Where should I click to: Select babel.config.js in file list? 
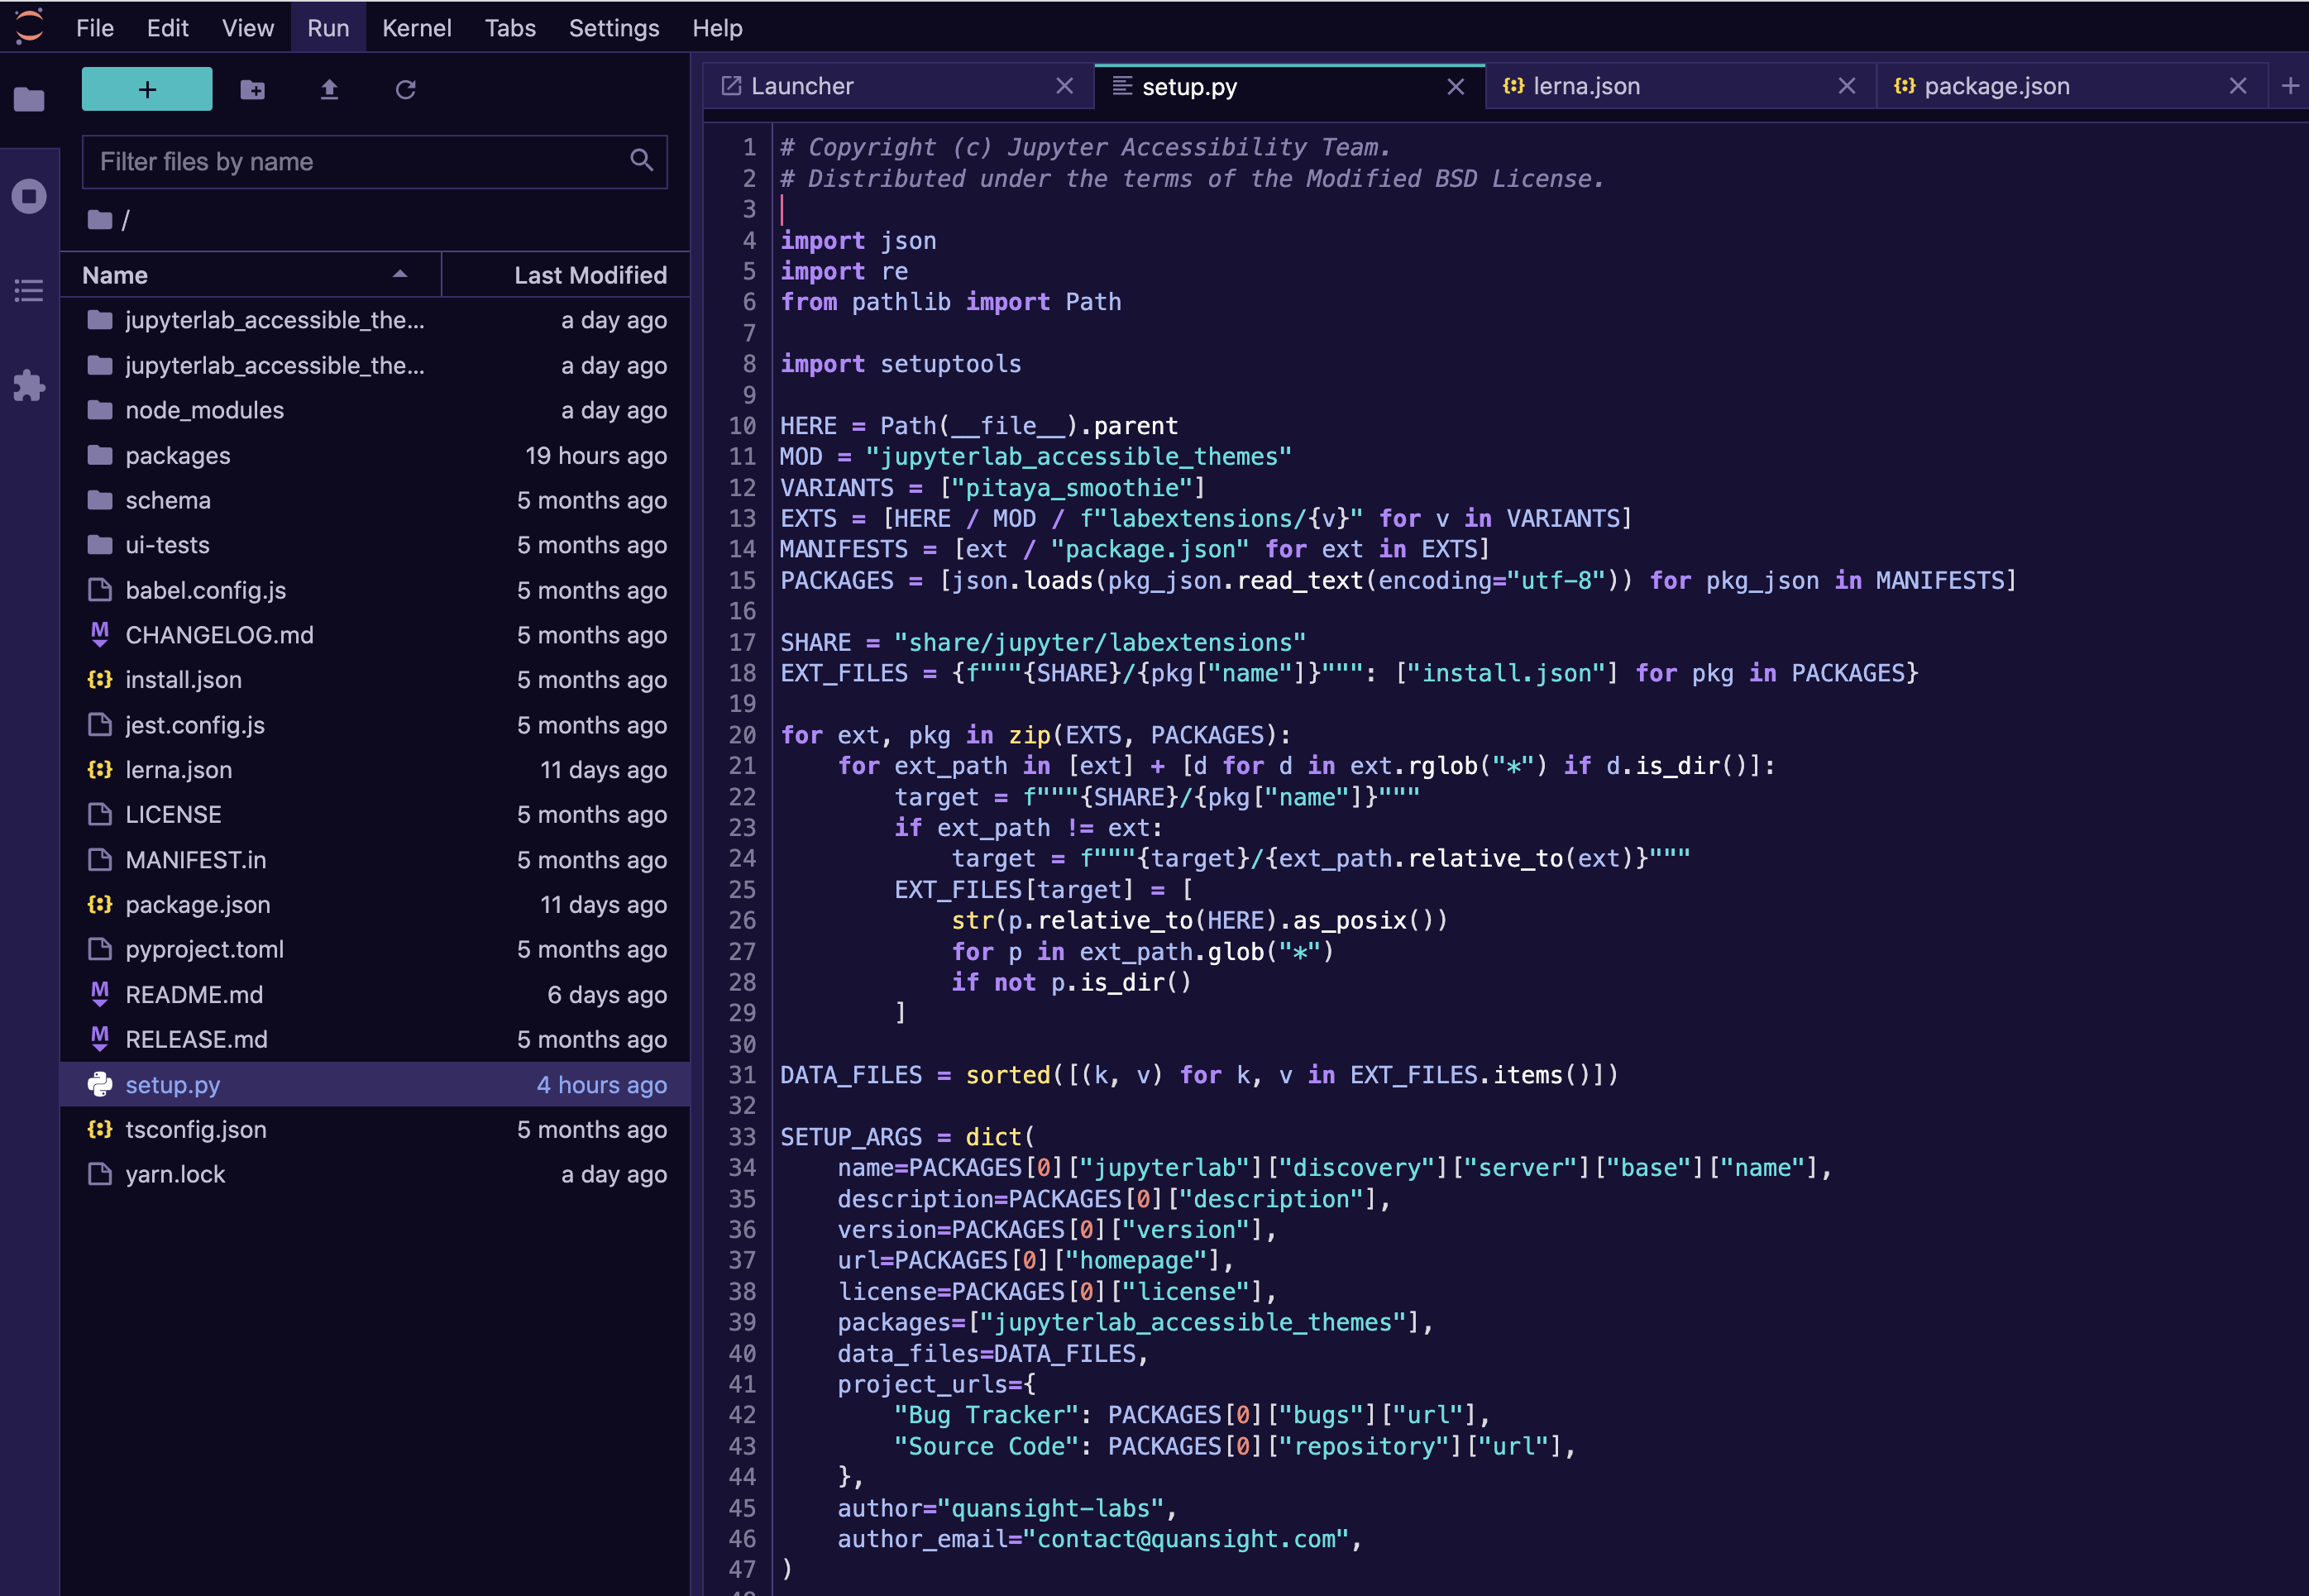click(x=376, y=590)
